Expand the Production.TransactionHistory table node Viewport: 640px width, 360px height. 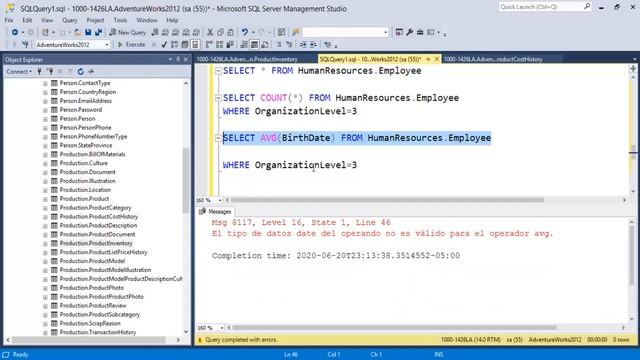point(45,333)
